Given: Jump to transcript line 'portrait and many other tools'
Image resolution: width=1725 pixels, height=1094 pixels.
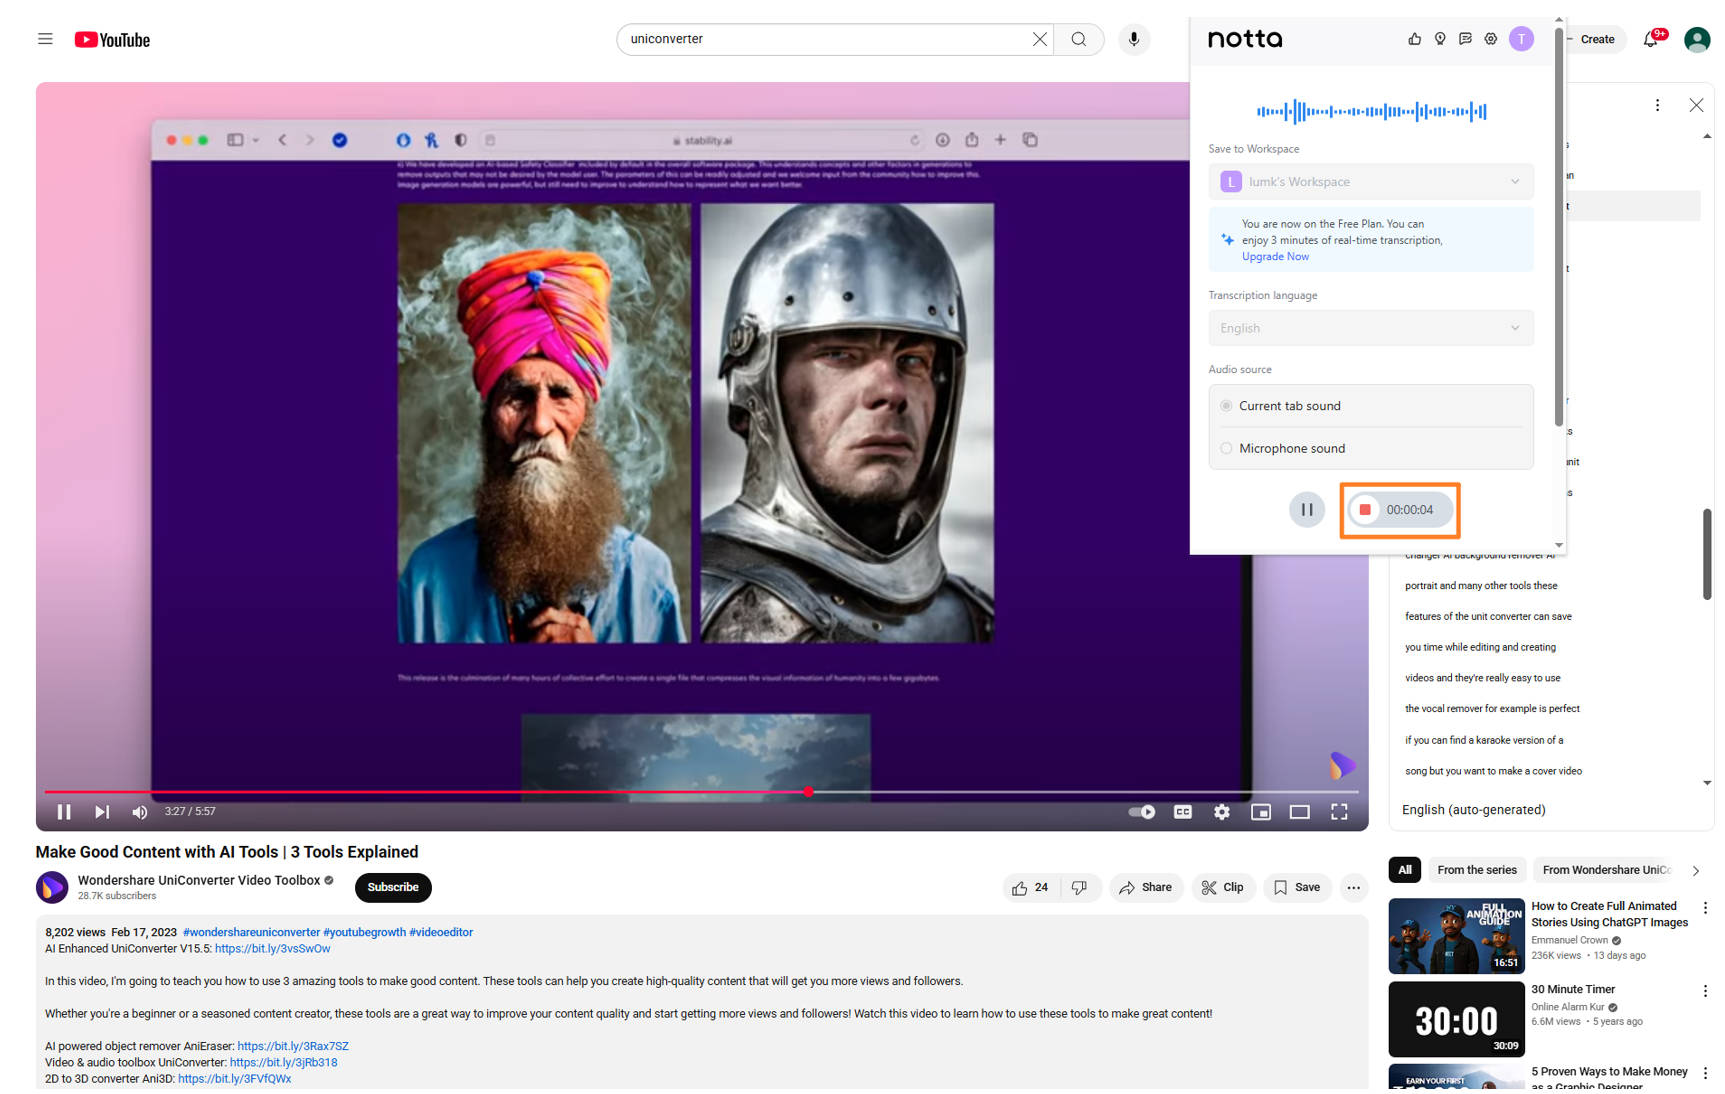Looking at the screenshot, I should point(1481,586).
